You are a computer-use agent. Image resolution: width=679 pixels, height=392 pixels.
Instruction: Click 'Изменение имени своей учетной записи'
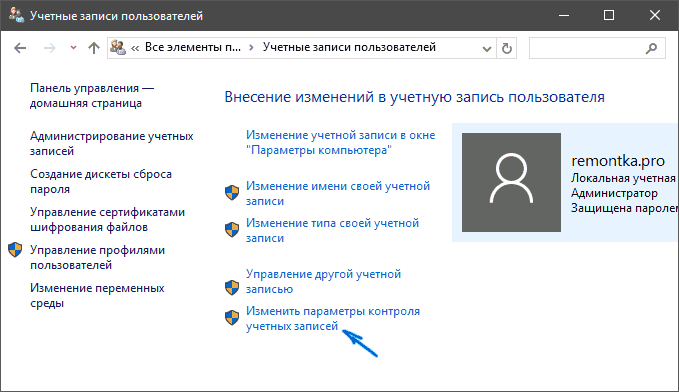pyautogui.click(x=338, y=194)
